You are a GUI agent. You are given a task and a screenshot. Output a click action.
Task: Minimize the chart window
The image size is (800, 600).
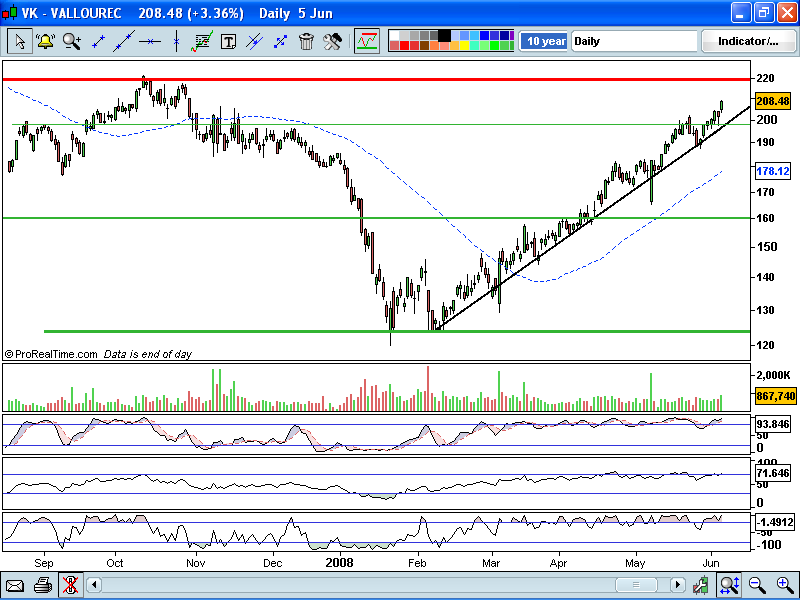point(741,13)
